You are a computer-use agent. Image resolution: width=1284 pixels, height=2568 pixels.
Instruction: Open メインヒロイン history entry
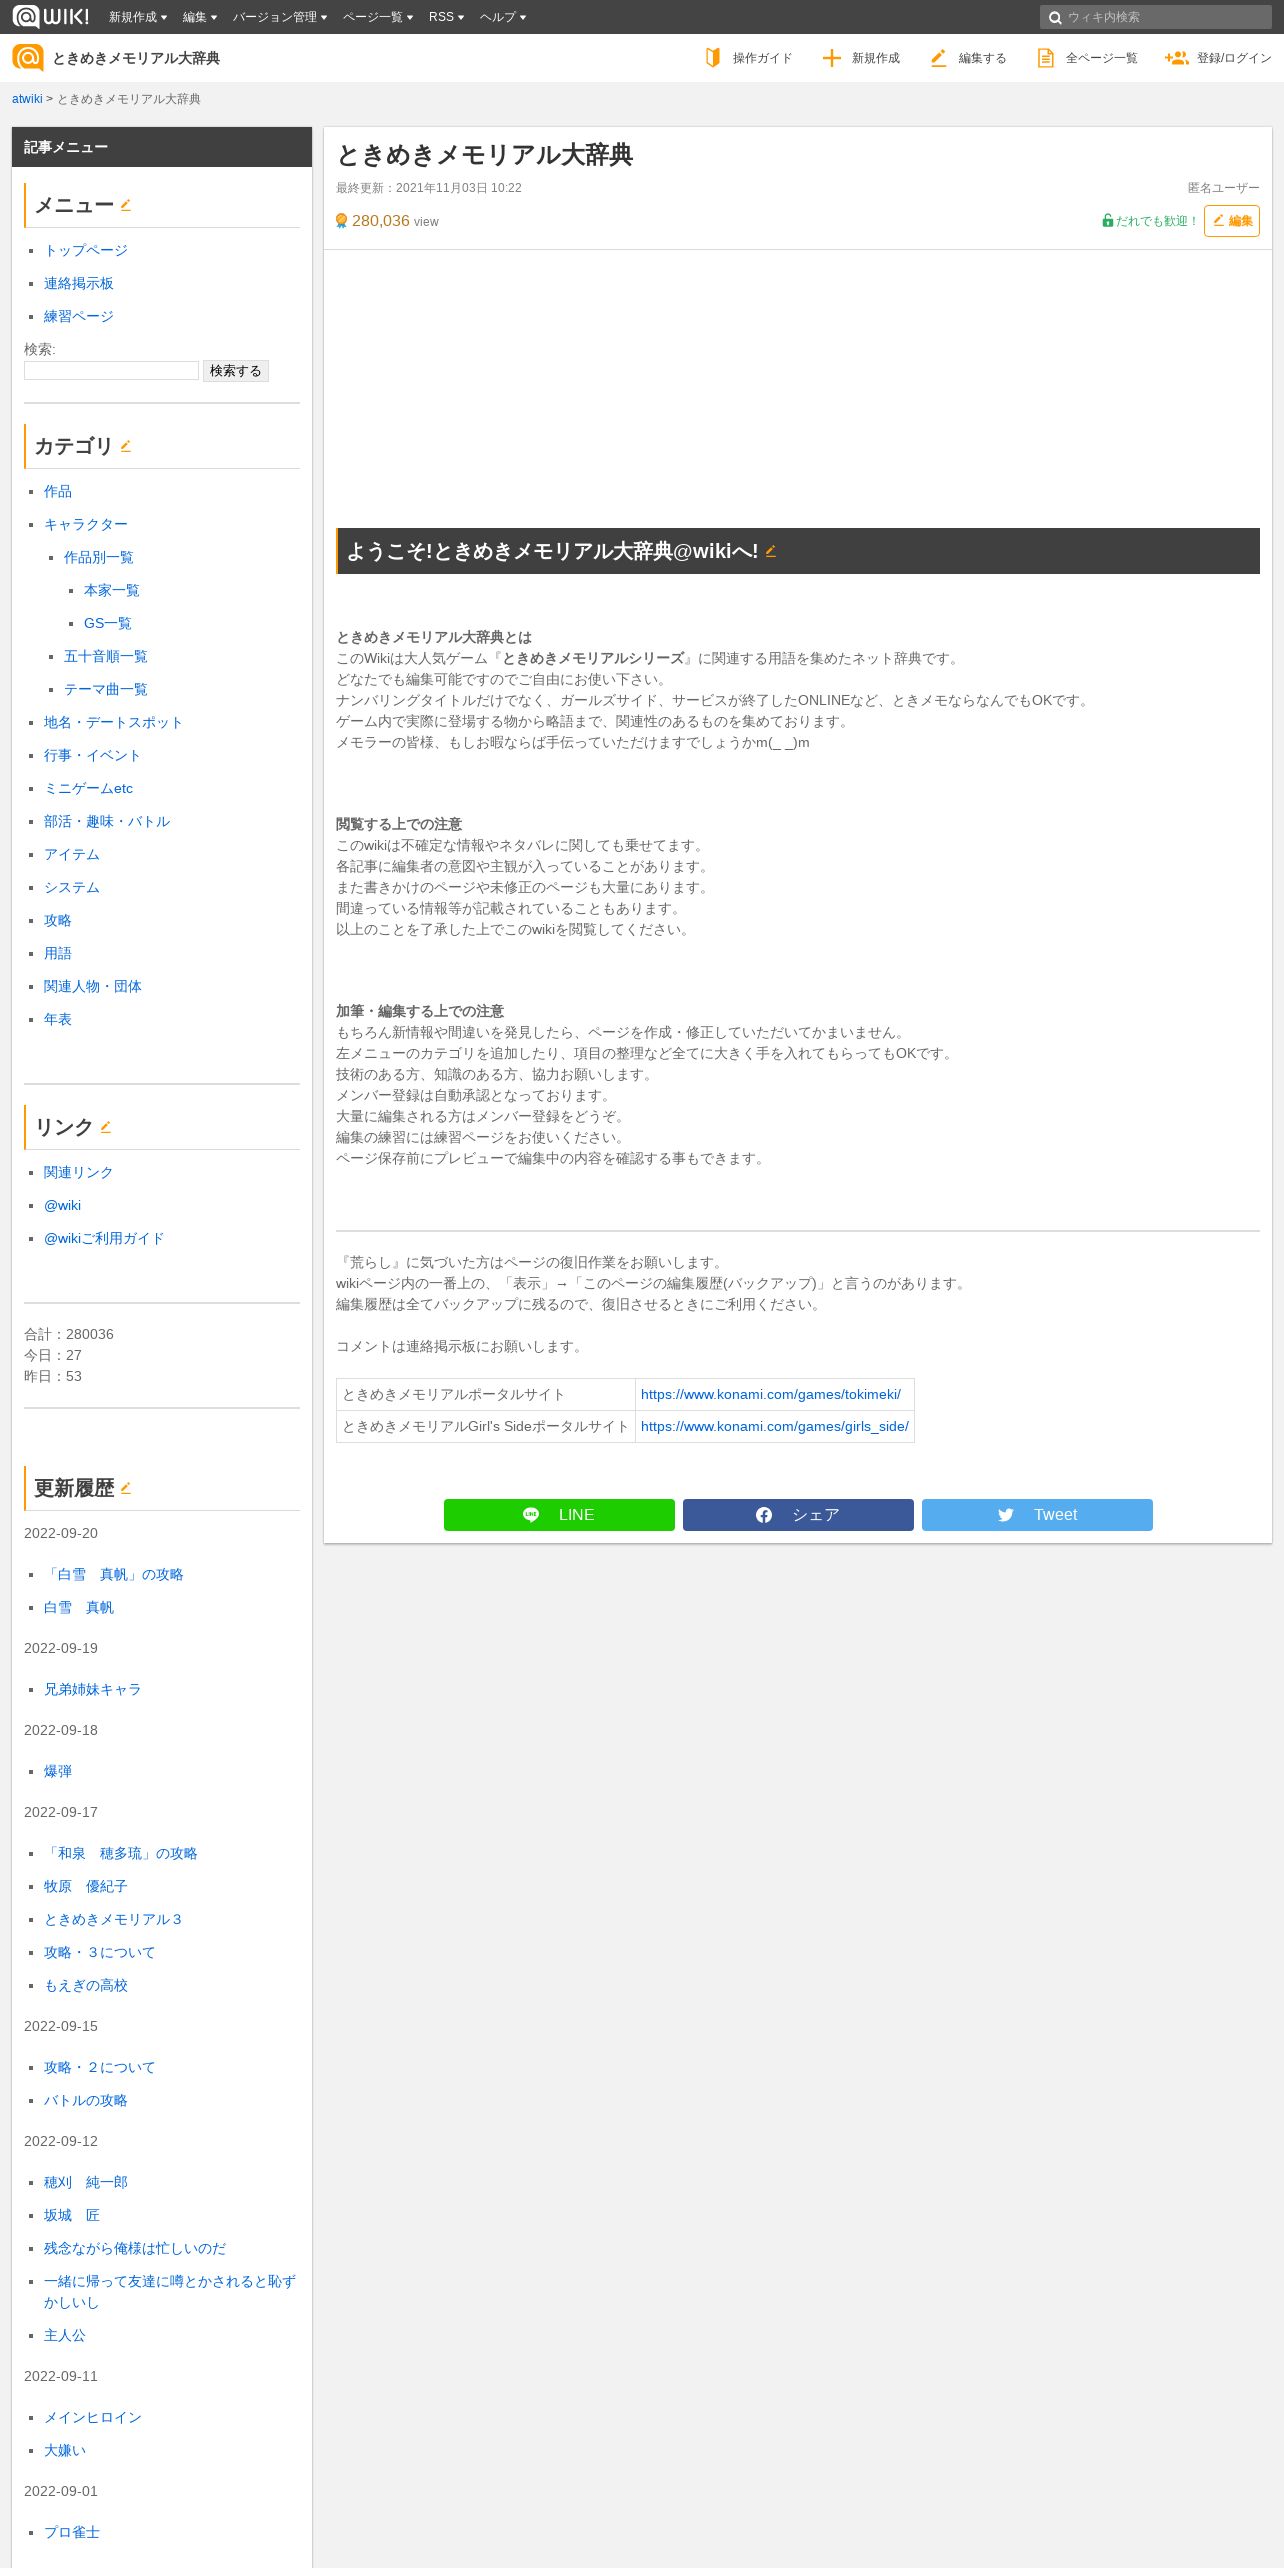(93, 2417)
